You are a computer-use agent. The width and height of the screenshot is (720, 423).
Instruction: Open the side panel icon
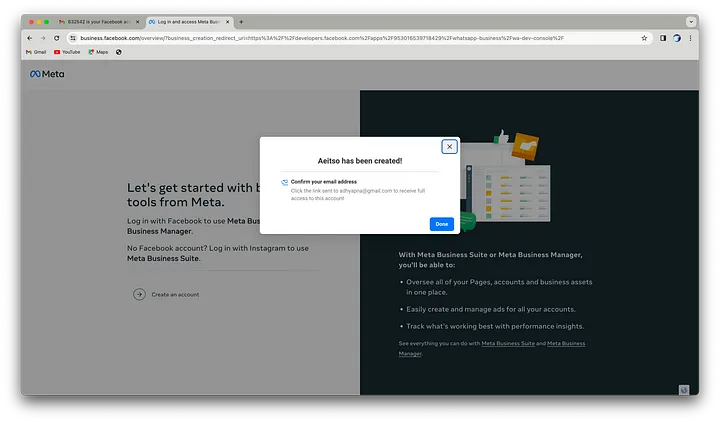click(663, 38)
